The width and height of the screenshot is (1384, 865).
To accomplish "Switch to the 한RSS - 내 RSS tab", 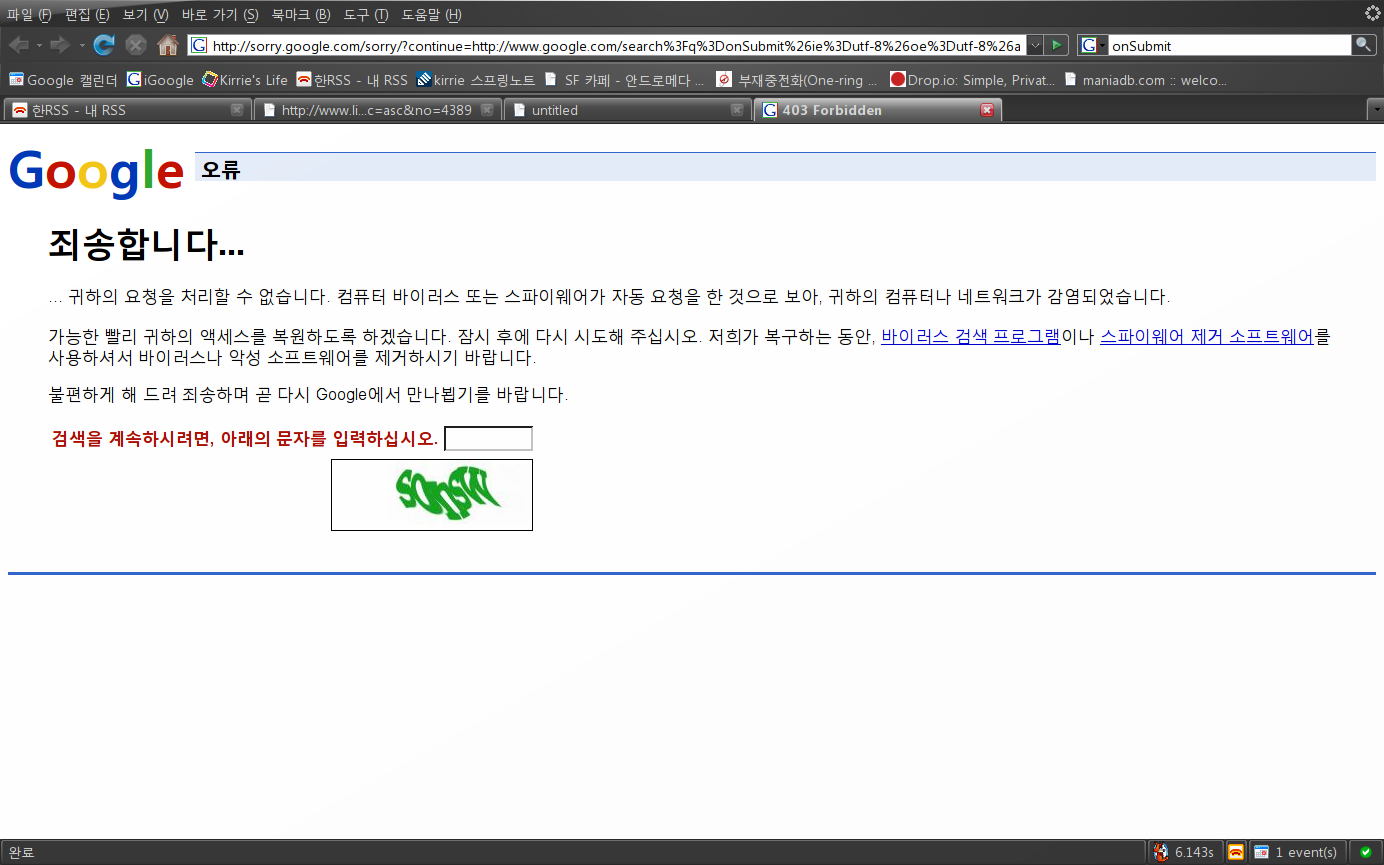I will point(126,110).
